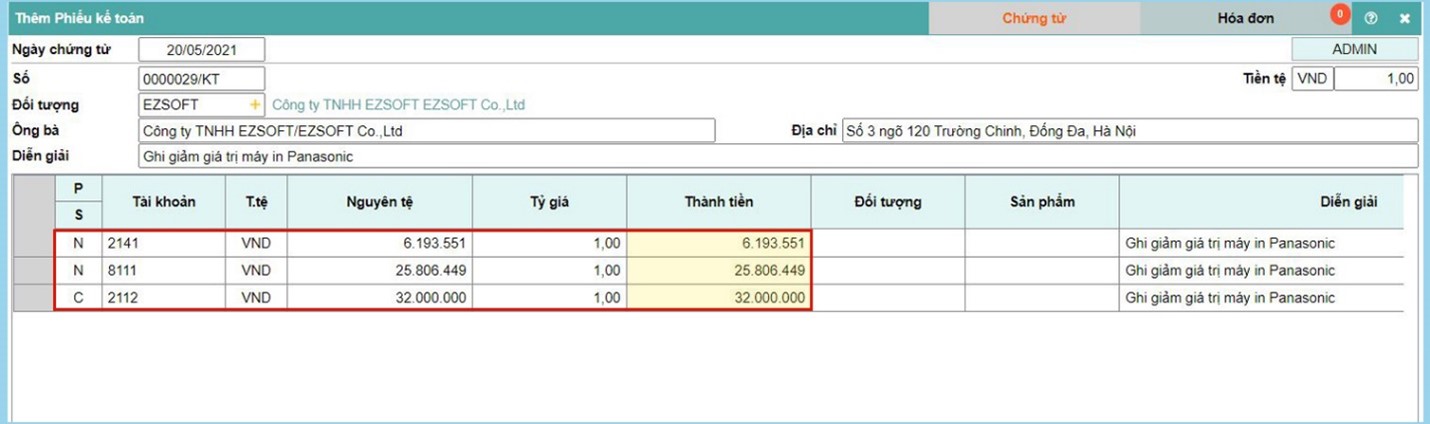This screenshot has height=424, width=1430.
Task: Open the Tiền tệ VND currency box
Action: (x=1312, y=78)
